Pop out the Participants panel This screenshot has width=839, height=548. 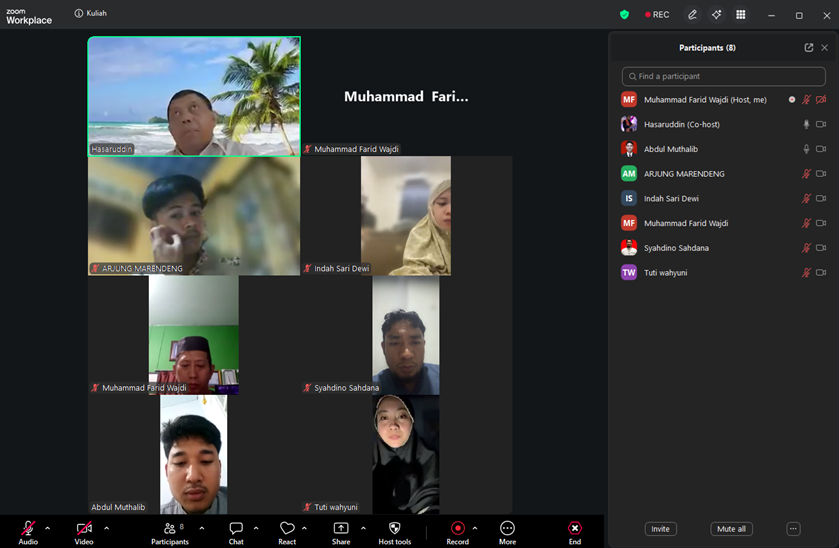pos(809,48)
